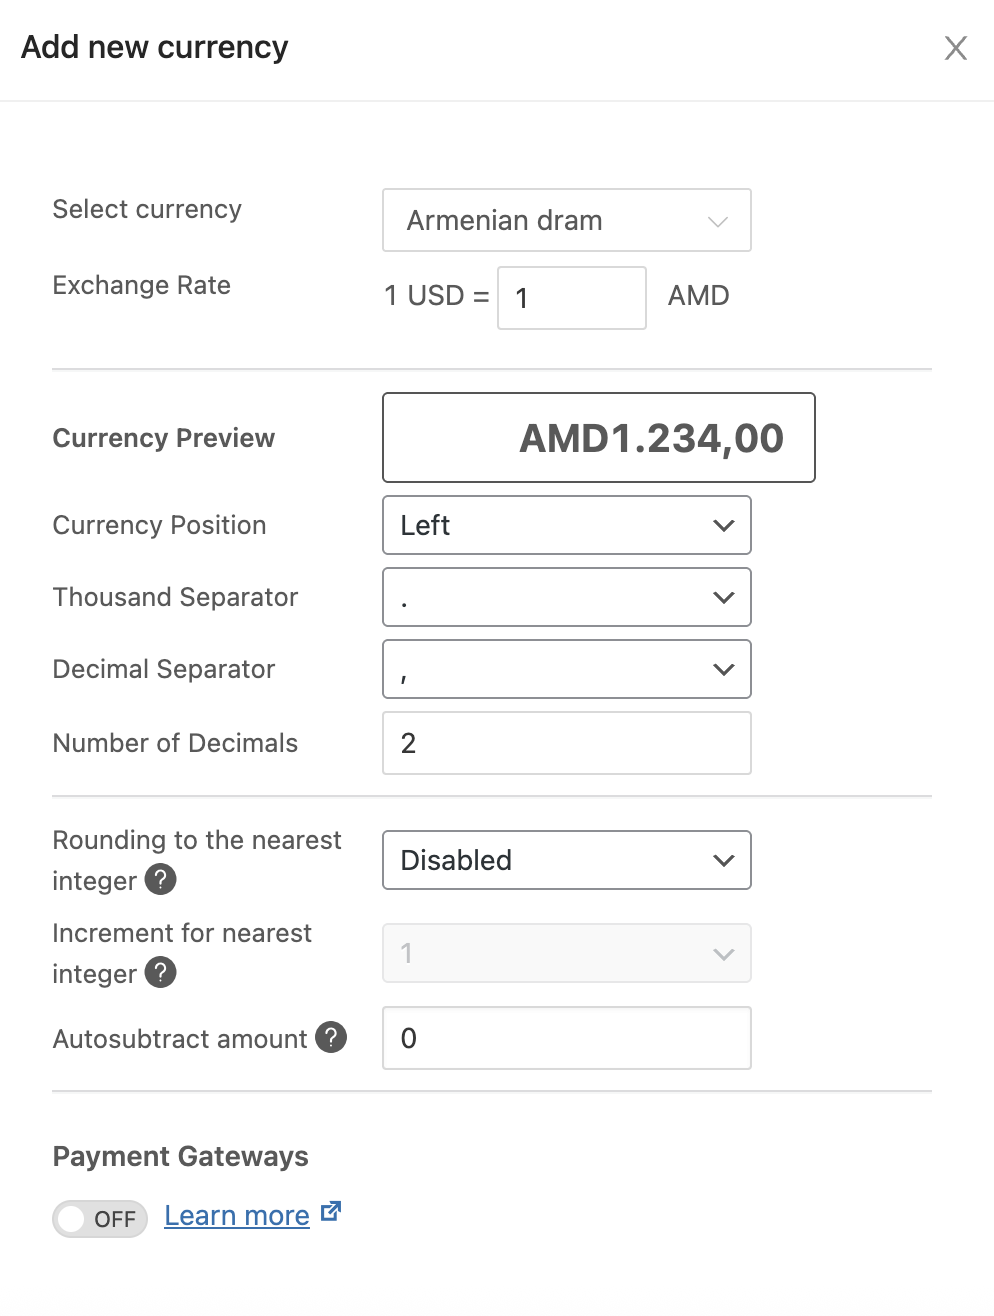
Task: Click the Currency Preview box
Action: click(x=598, y=438)
